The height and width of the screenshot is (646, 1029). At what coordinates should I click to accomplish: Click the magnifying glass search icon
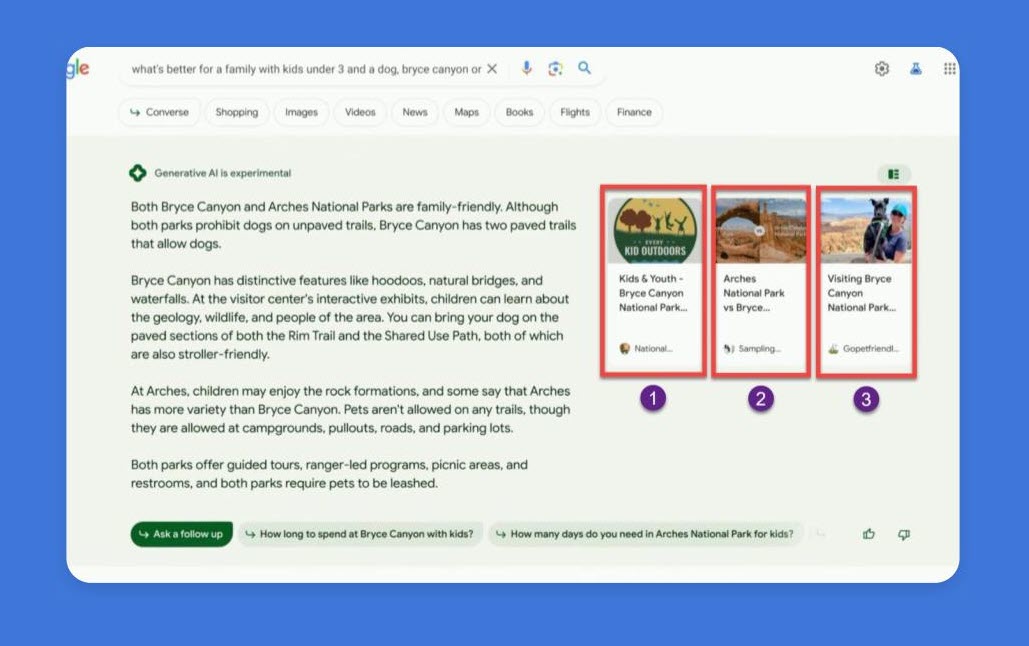pyautogui.click(x=585, y=68)
